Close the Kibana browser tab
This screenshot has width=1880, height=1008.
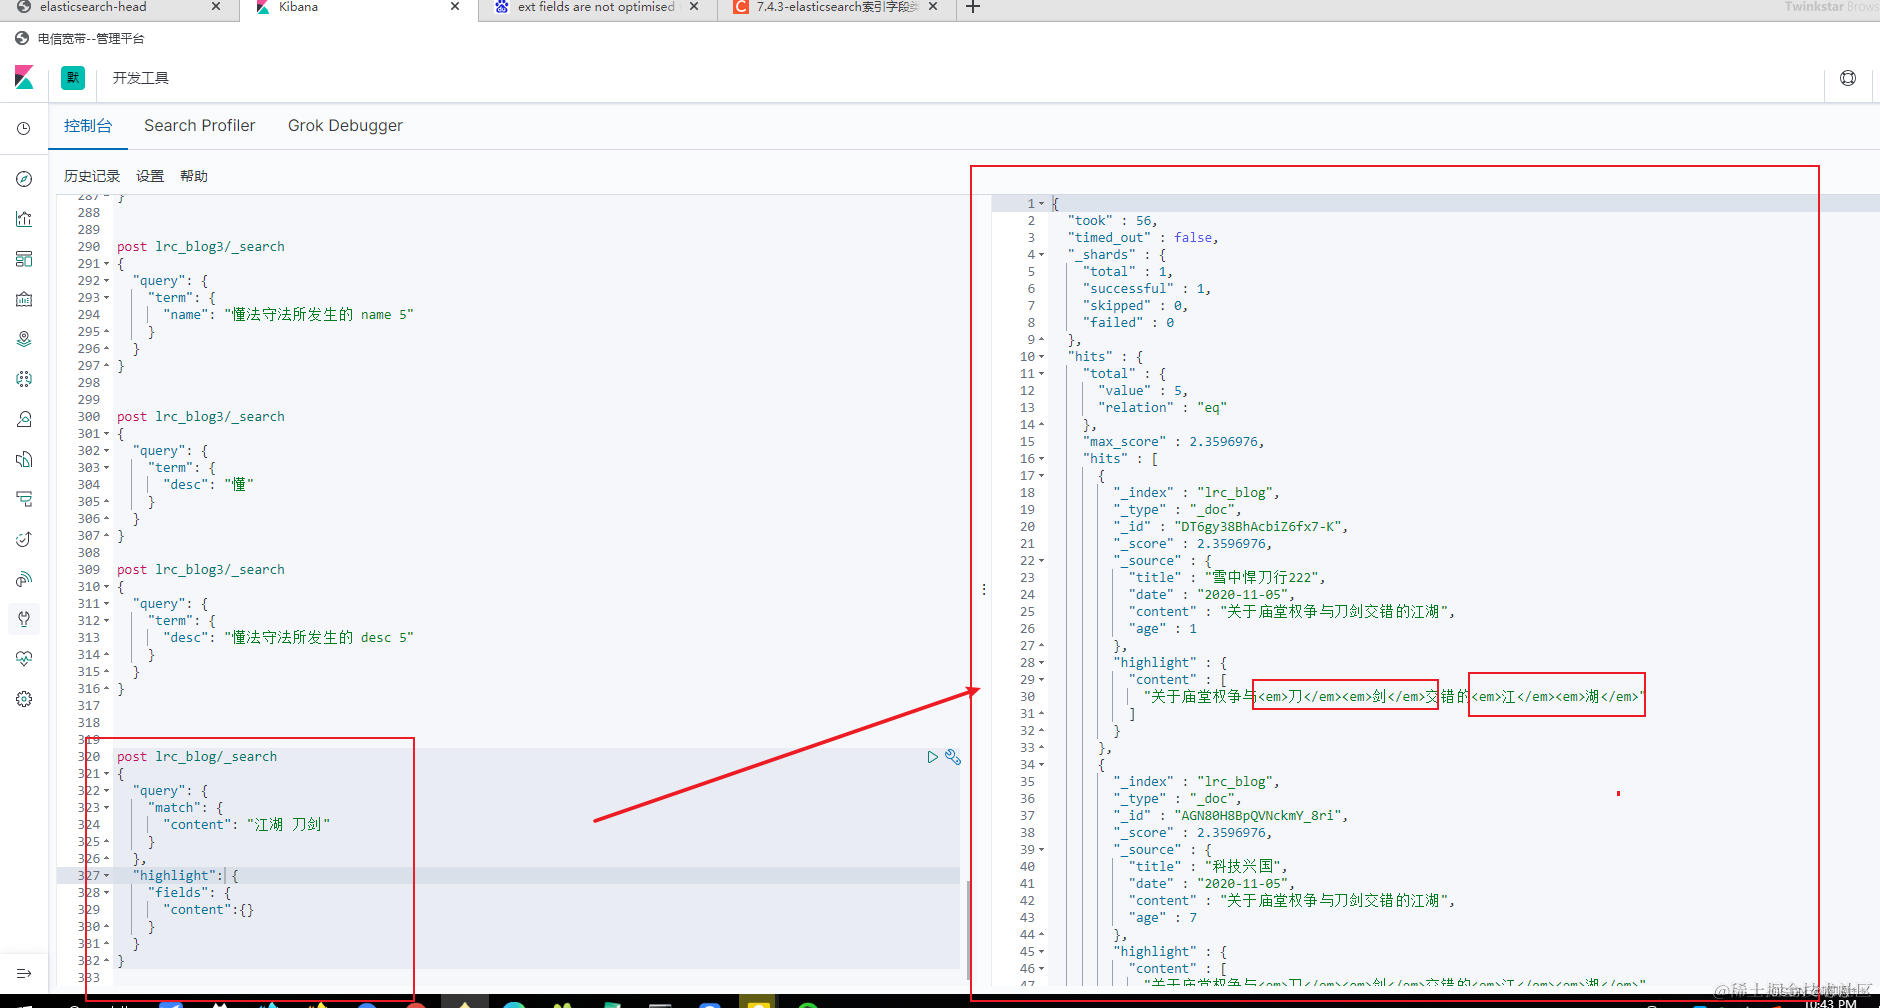coord(455,7)
